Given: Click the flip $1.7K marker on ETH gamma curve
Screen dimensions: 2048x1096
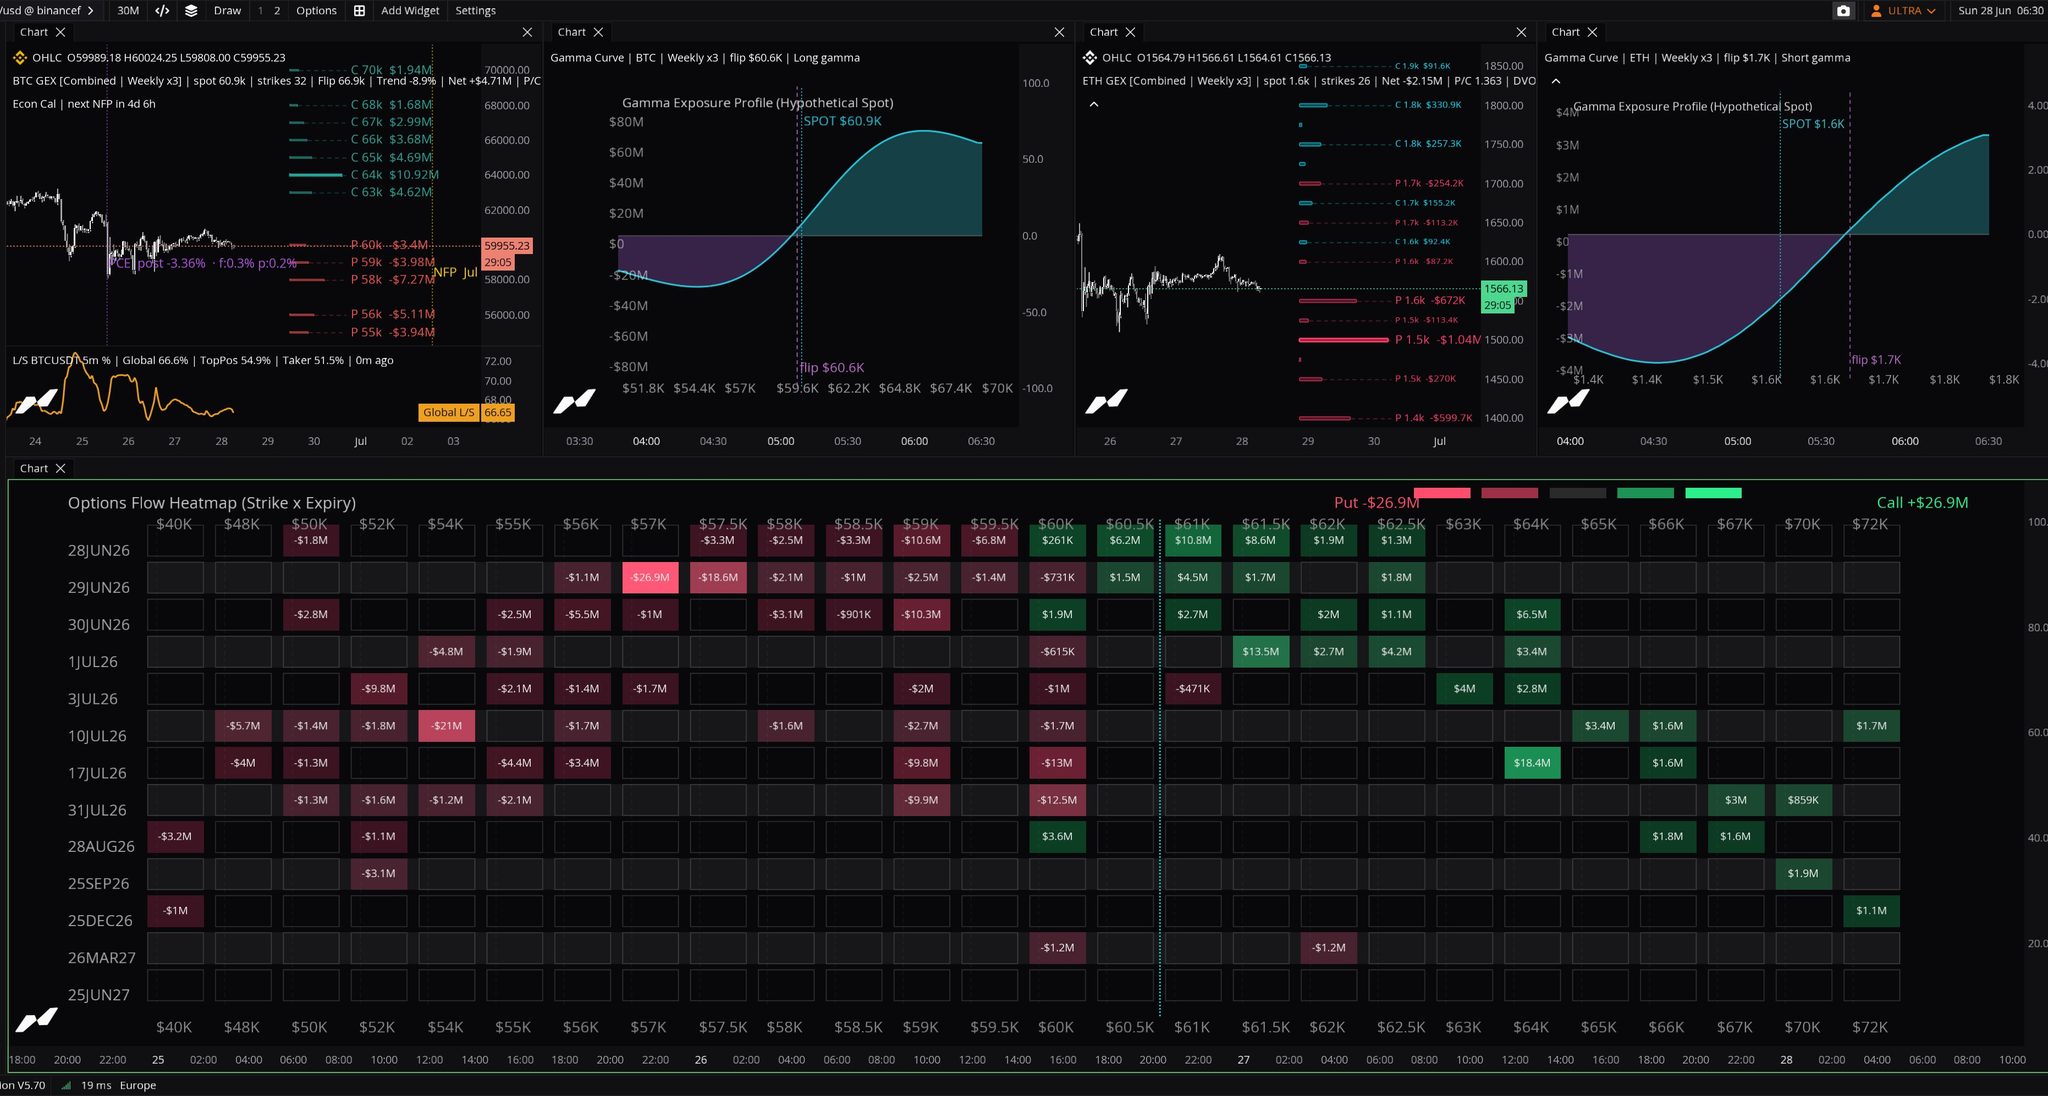Looking at the screenshot, I should point(1876,359).
